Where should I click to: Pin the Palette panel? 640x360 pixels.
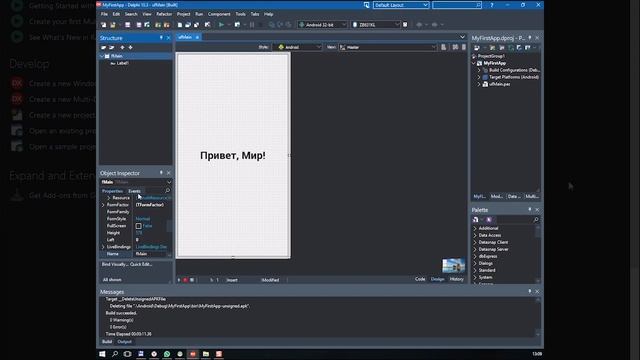(x=530, y=209)
